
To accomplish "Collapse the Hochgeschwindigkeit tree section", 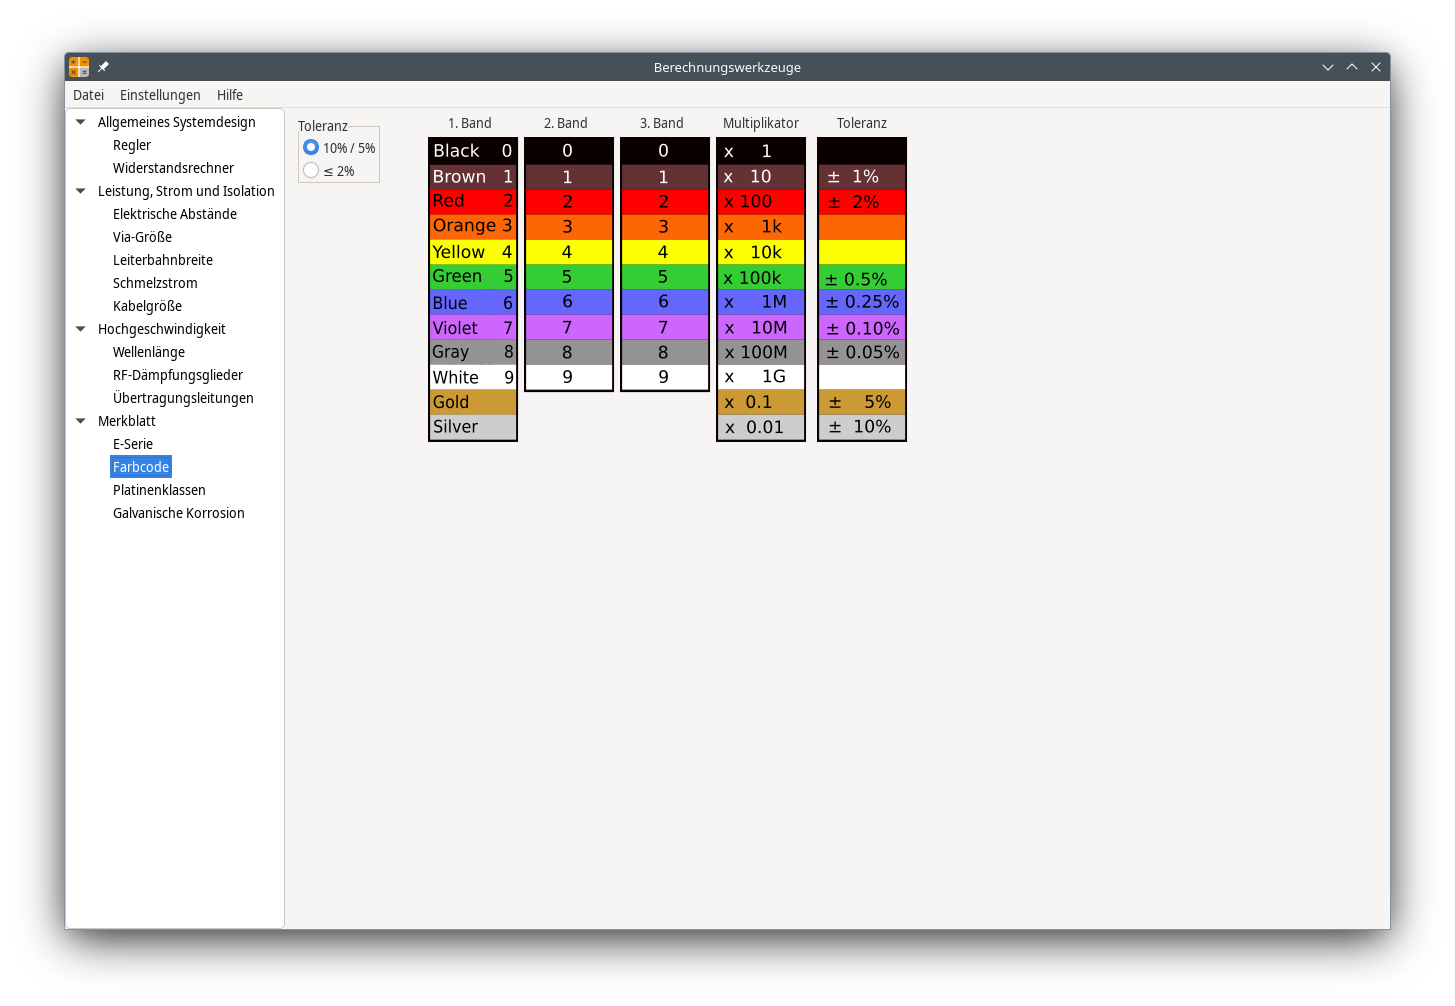I will [81, 329].
